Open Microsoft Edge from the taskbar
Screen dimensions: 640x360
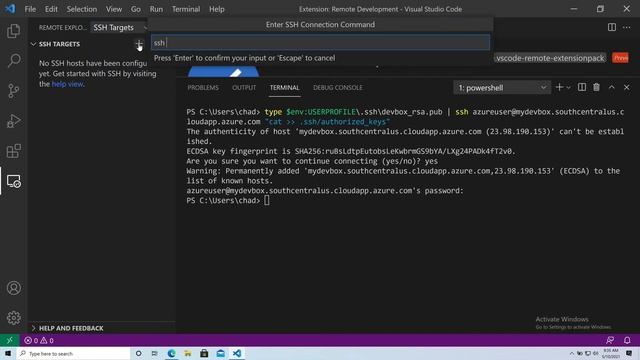point(171,353)
